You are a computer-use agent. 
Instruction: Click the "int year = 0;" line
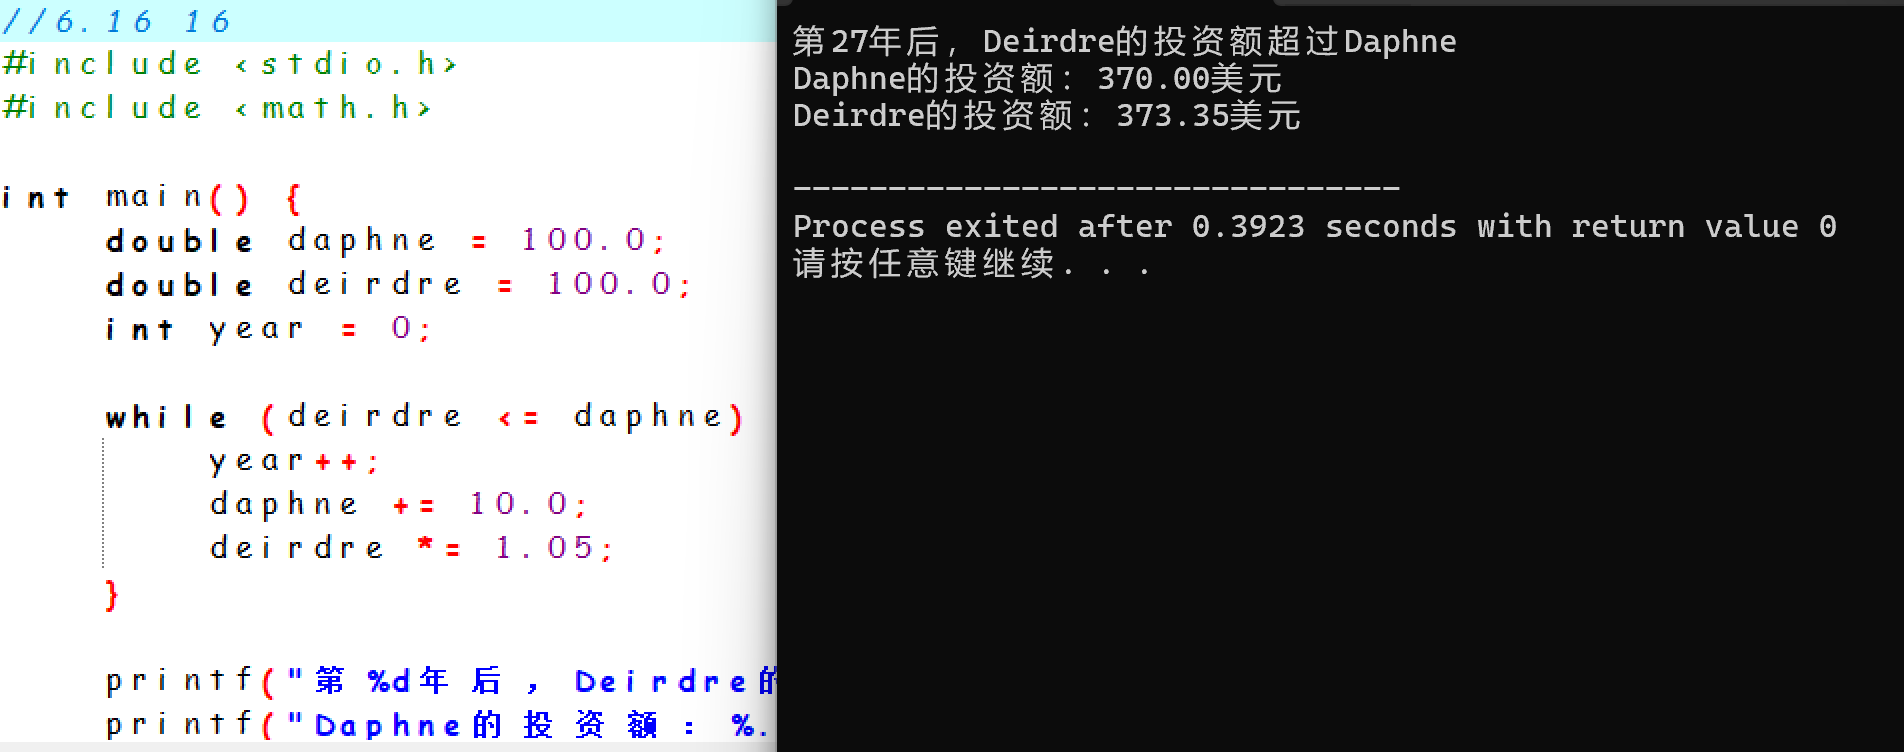[269, 329]
